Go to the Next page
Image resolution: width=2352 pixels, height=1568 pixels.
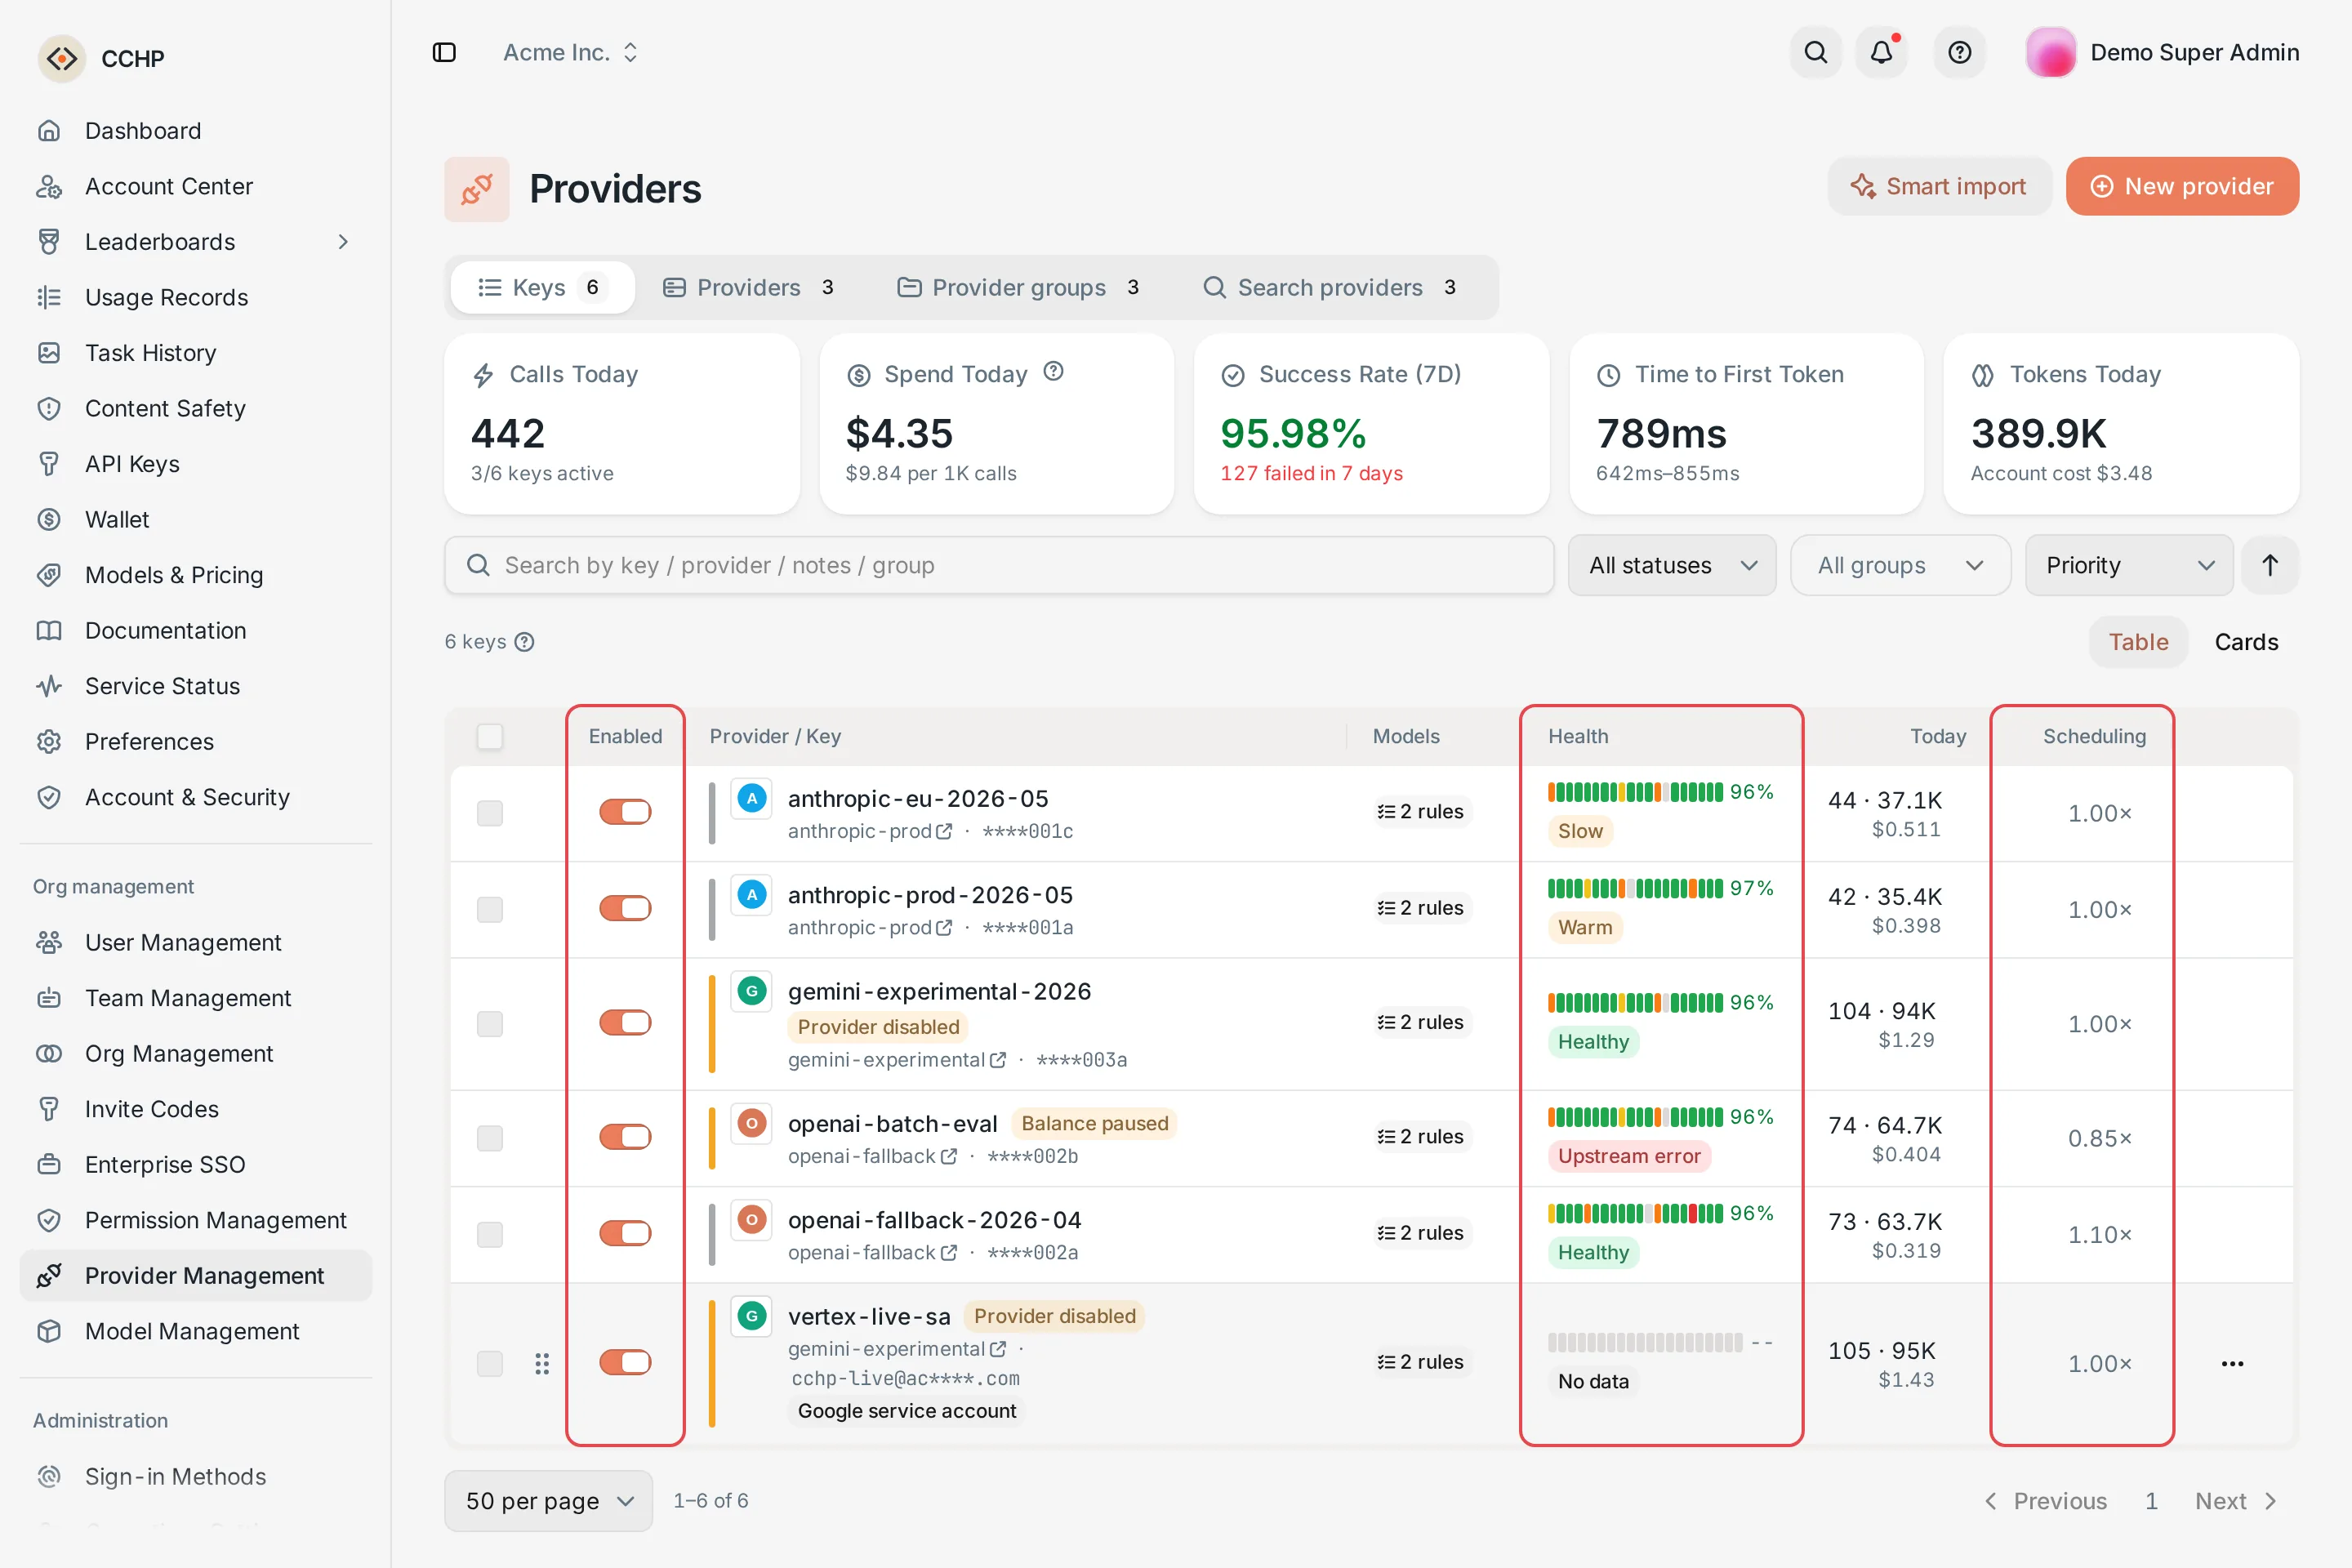pyautogui.click(x=2235, y=1500)
